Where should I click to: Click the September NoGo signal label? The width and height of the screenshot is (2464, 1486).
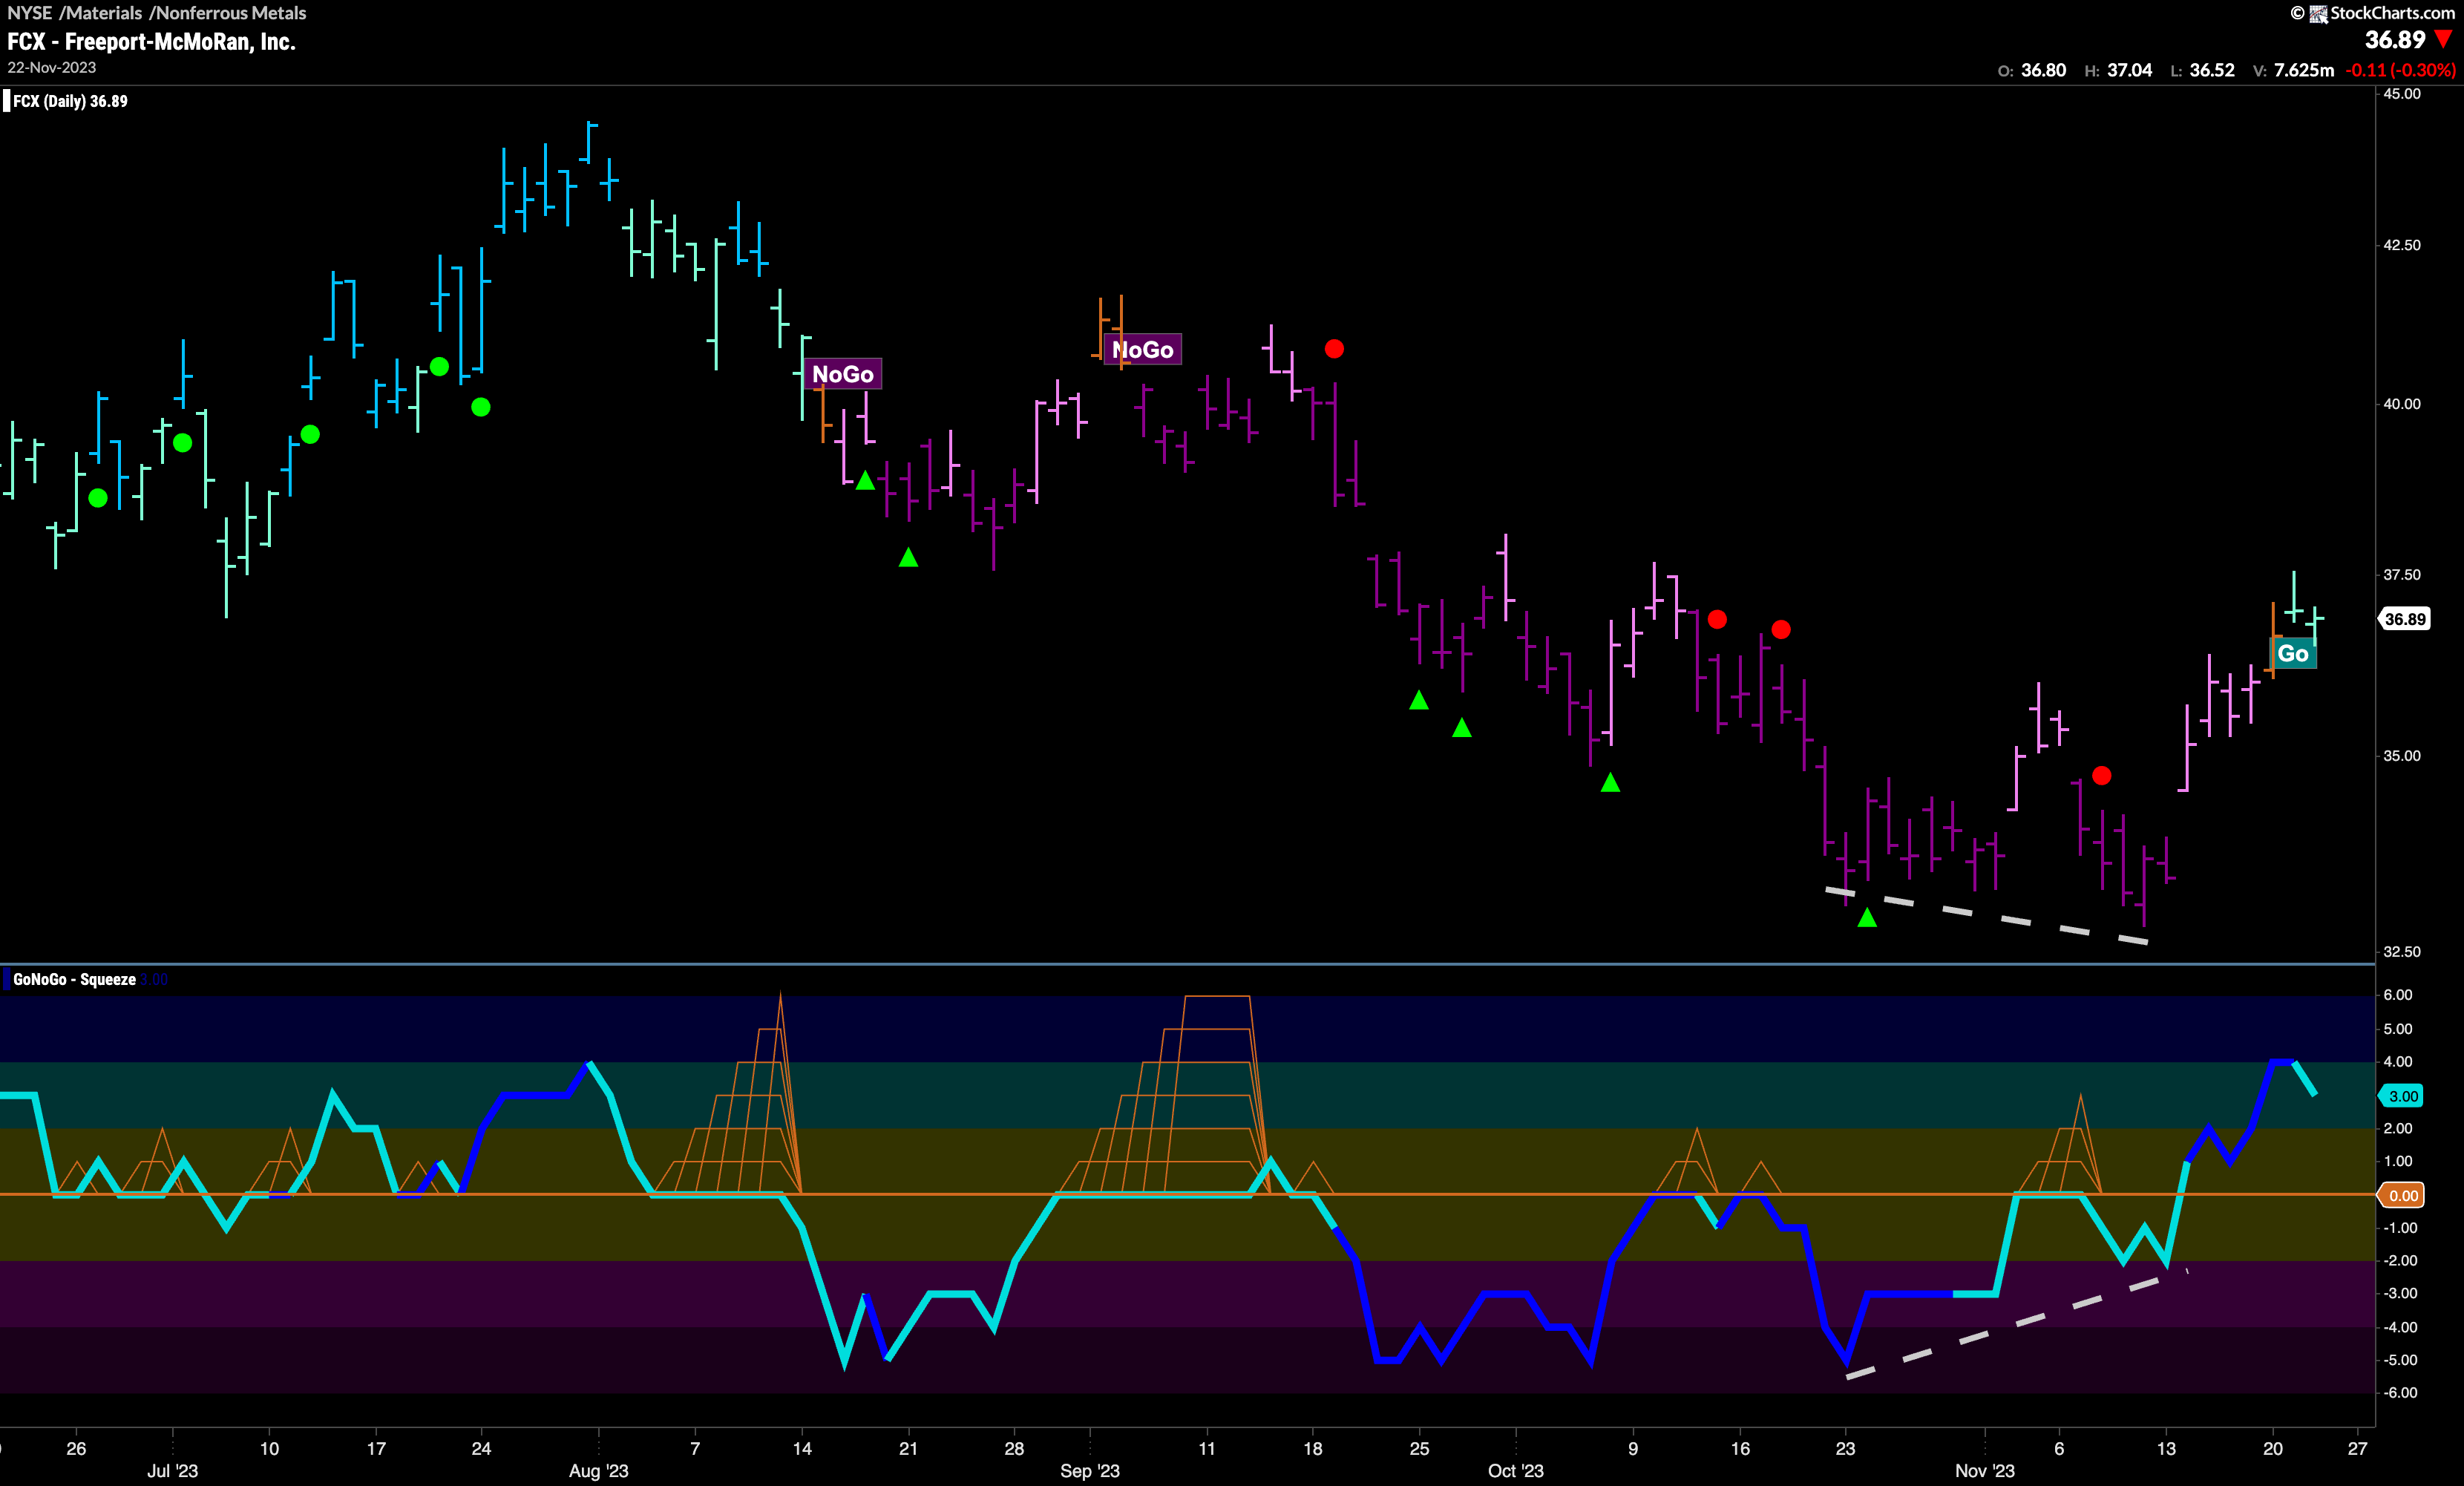(1142, 349)
